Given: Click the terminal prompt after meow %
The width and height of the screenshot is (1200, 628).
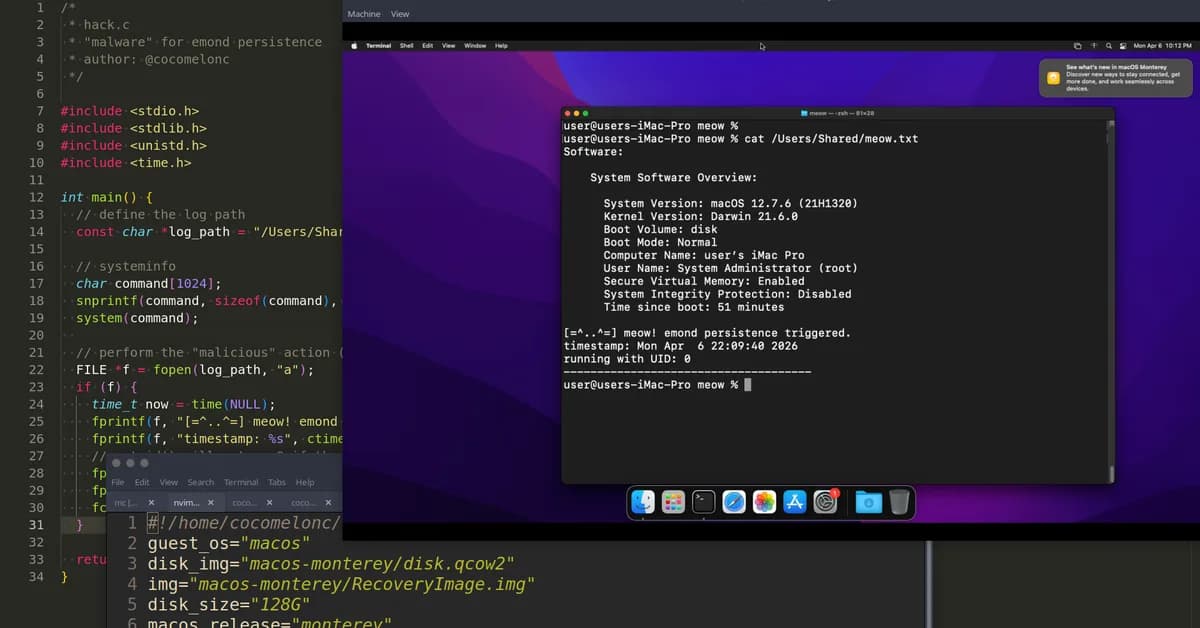Looking at the screenshot, I should 745,384.
